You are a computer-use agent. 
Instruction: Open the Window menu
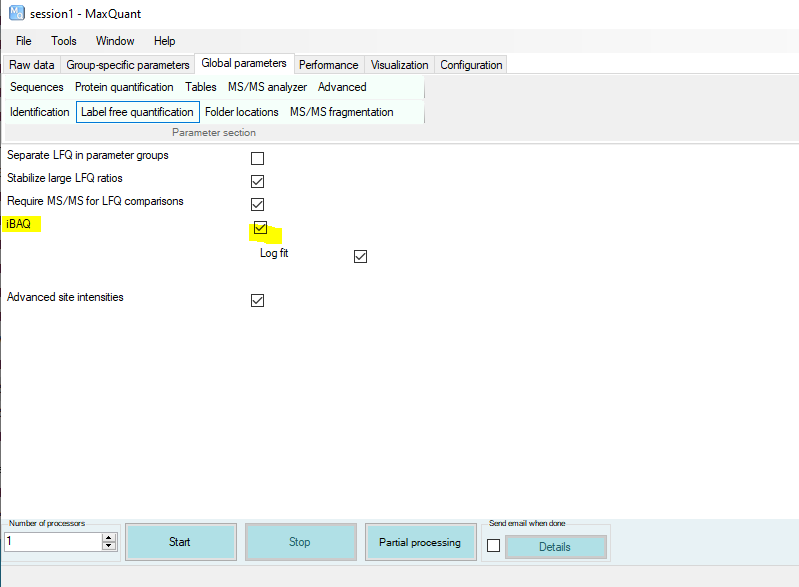click(115, 41)
